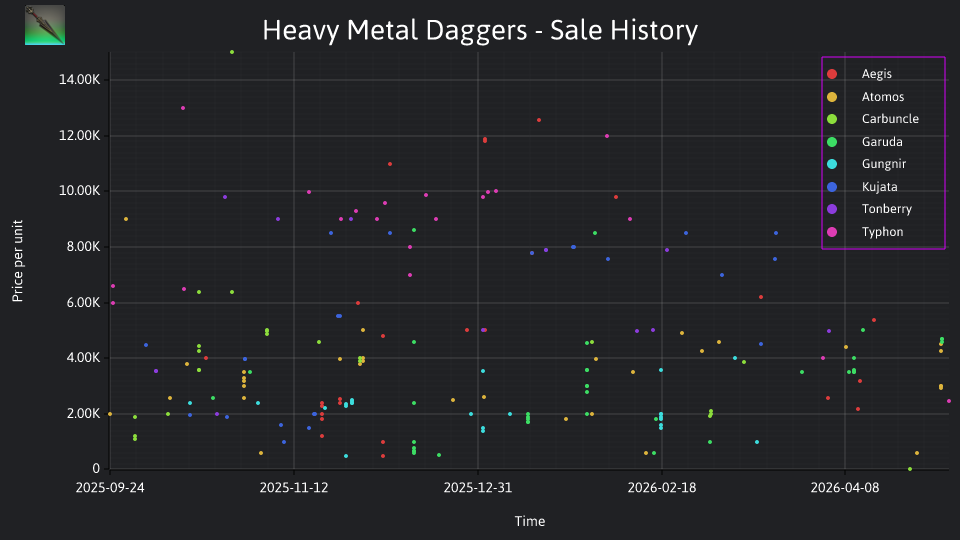
Task: Click the Time axis title
Action: tap(530, 522)
